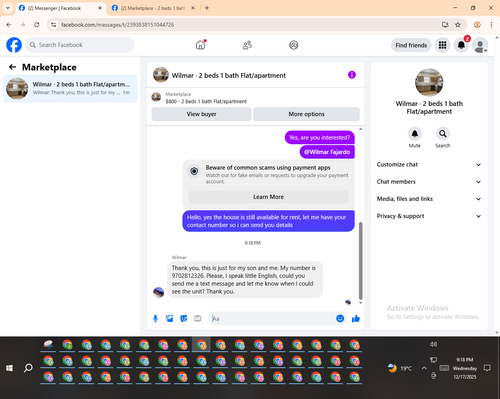Go back using the Marketplace arrow
Image resolution: width=500 pixels, height=399 pixels.
click(x=12, y=67)
